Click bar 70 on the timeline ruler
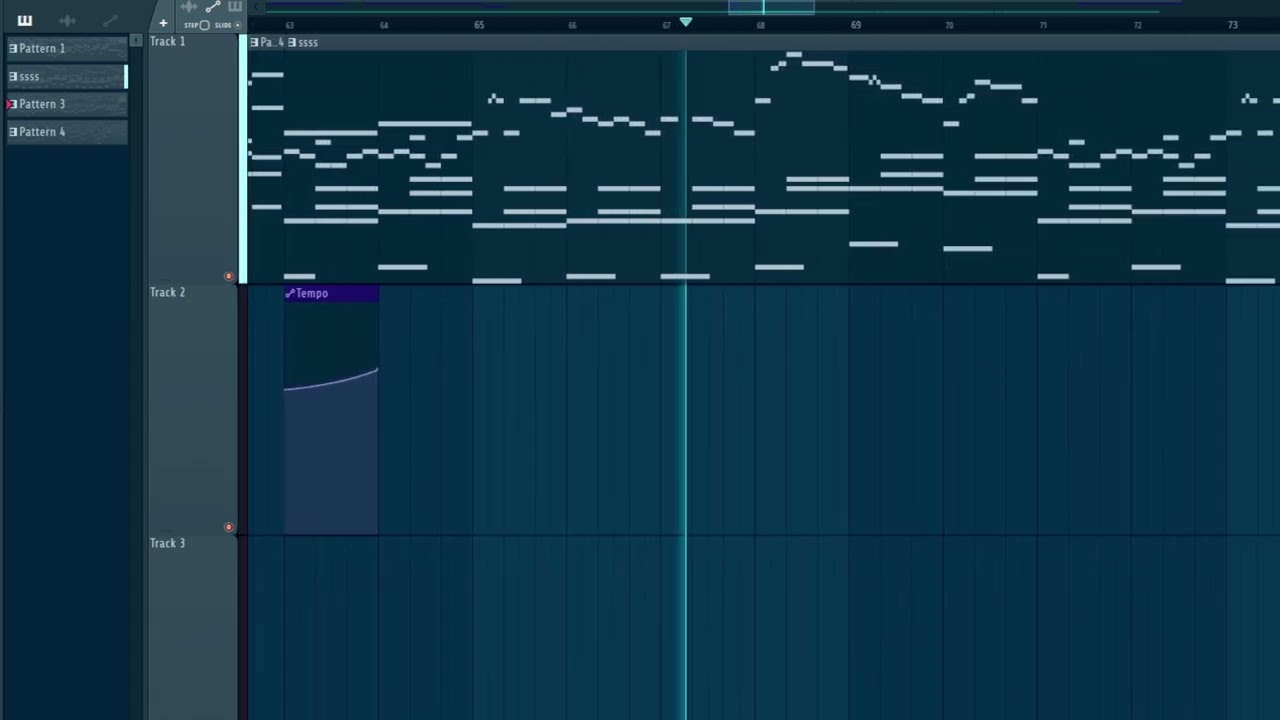Viewport: 1280px width, 720px height. (949, 25)
